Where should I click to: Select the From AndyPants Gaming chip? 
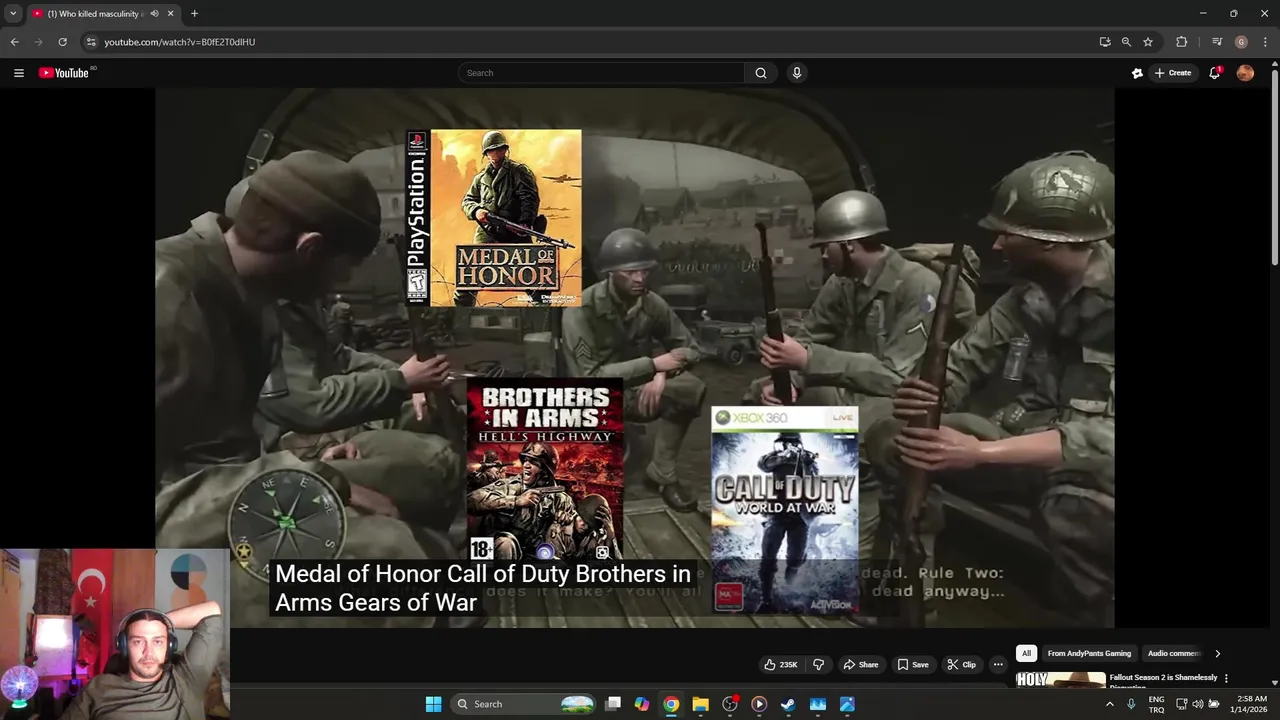1089,653
